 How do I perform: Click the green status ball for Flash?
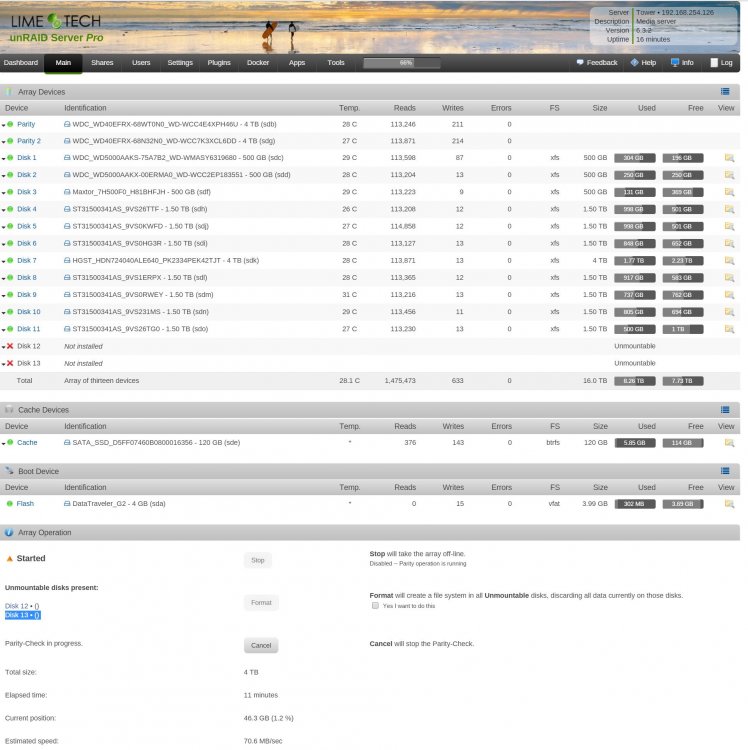click(x=9, y=504)
